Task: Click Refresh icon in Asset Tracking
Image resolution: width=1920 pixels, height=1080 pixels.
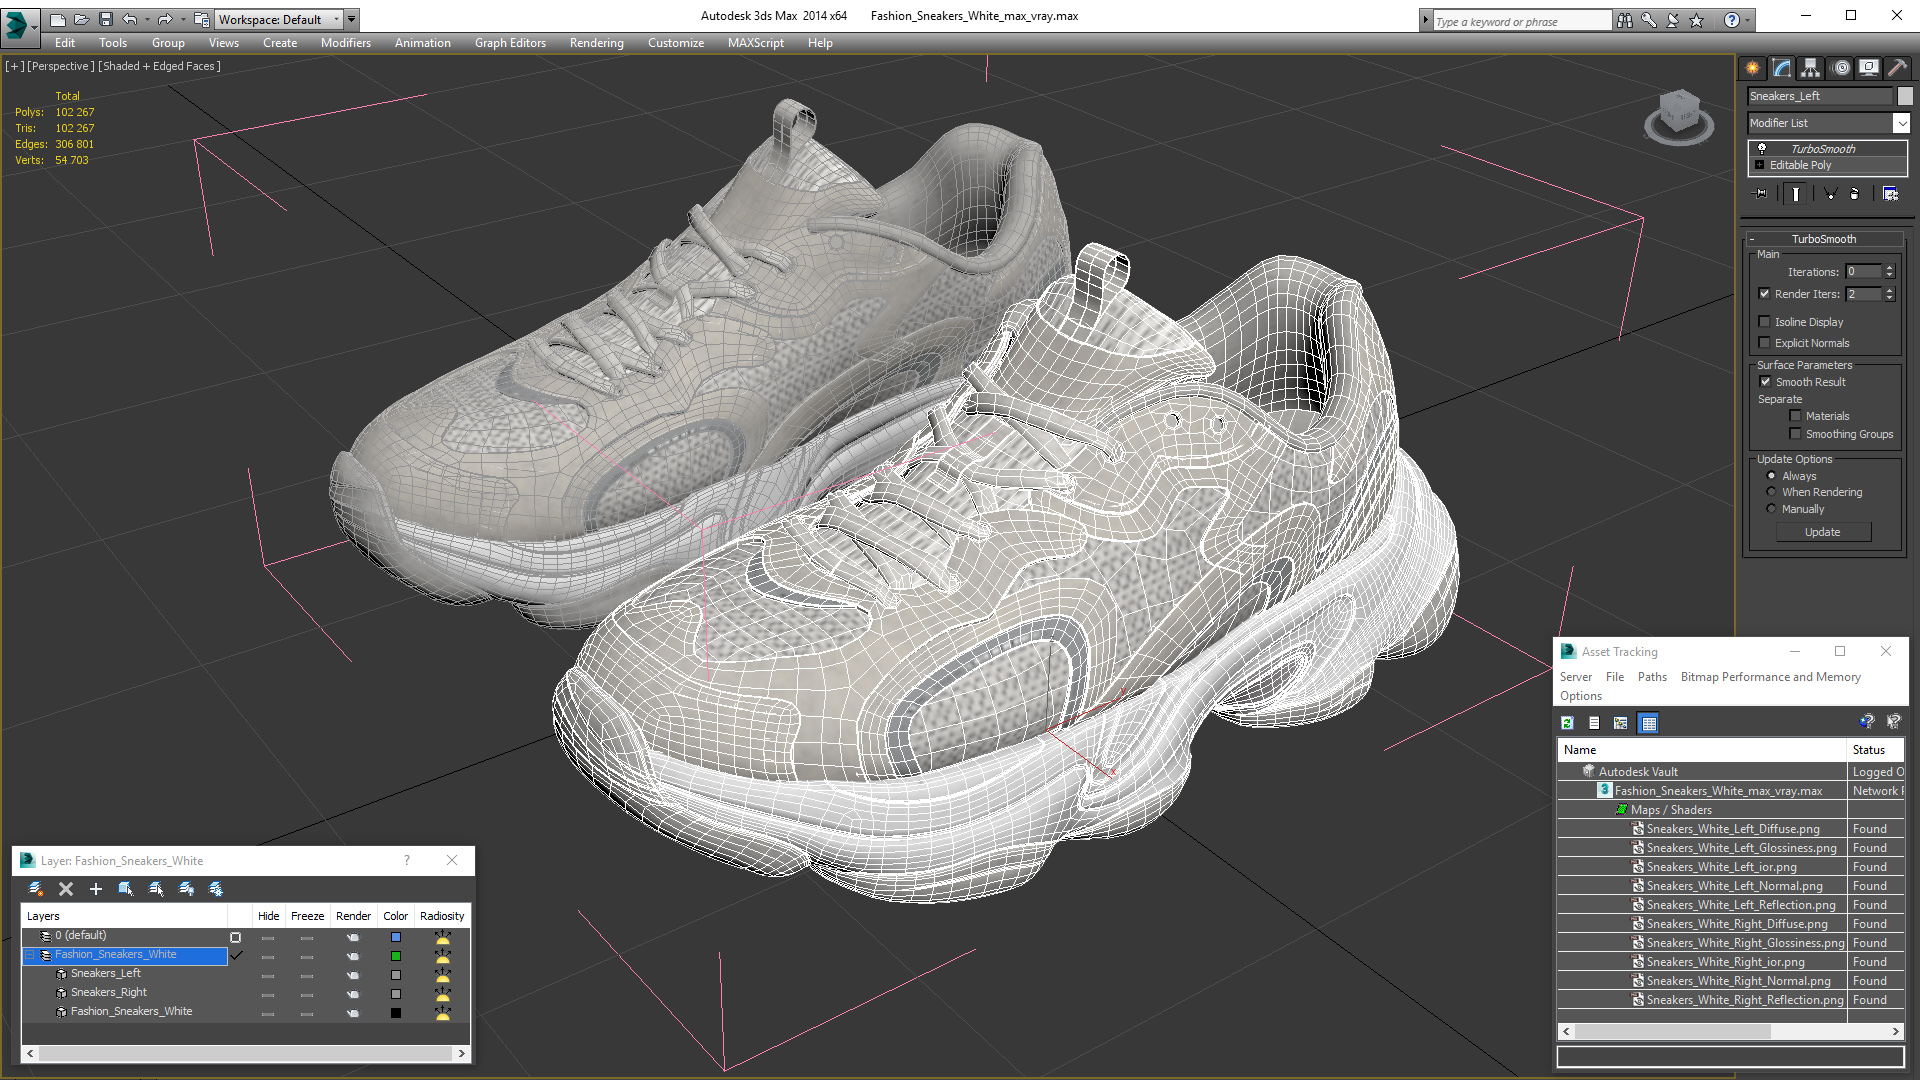Action: coord(1567,723)
